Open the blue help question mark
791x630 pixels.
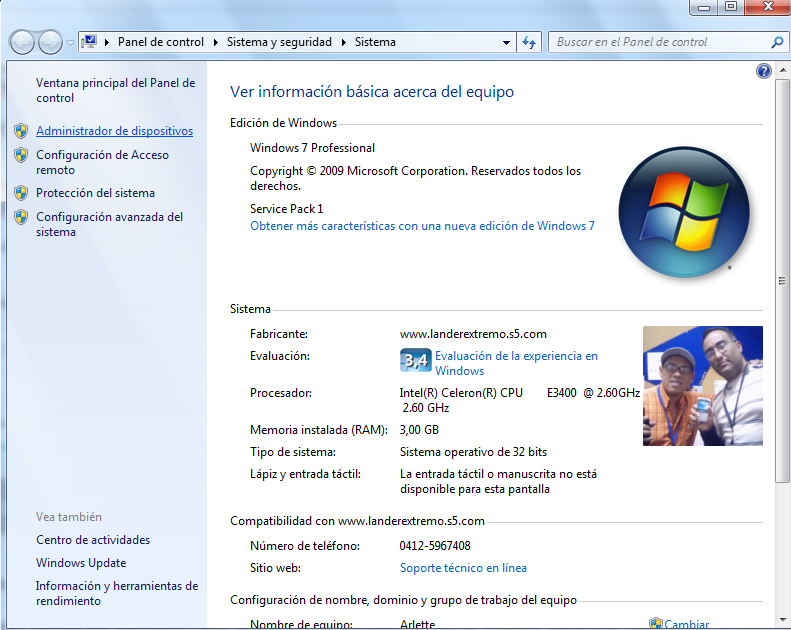764,71
